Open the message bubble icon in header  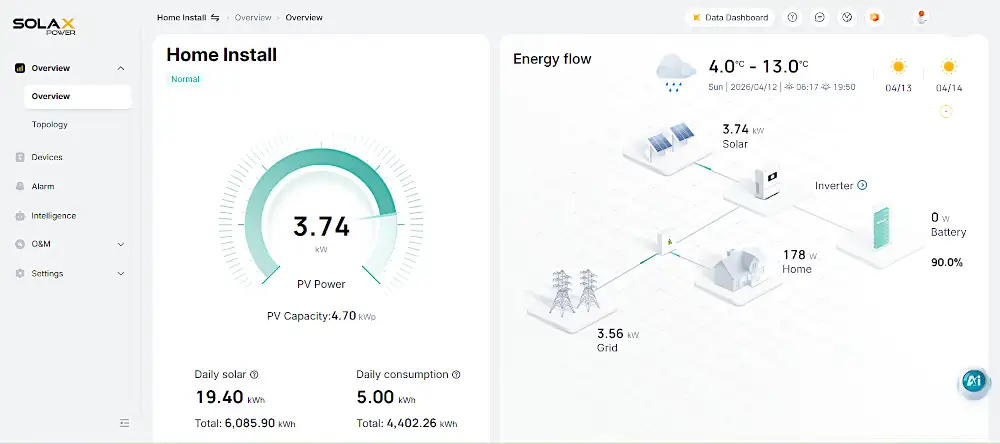click(820, 18)
